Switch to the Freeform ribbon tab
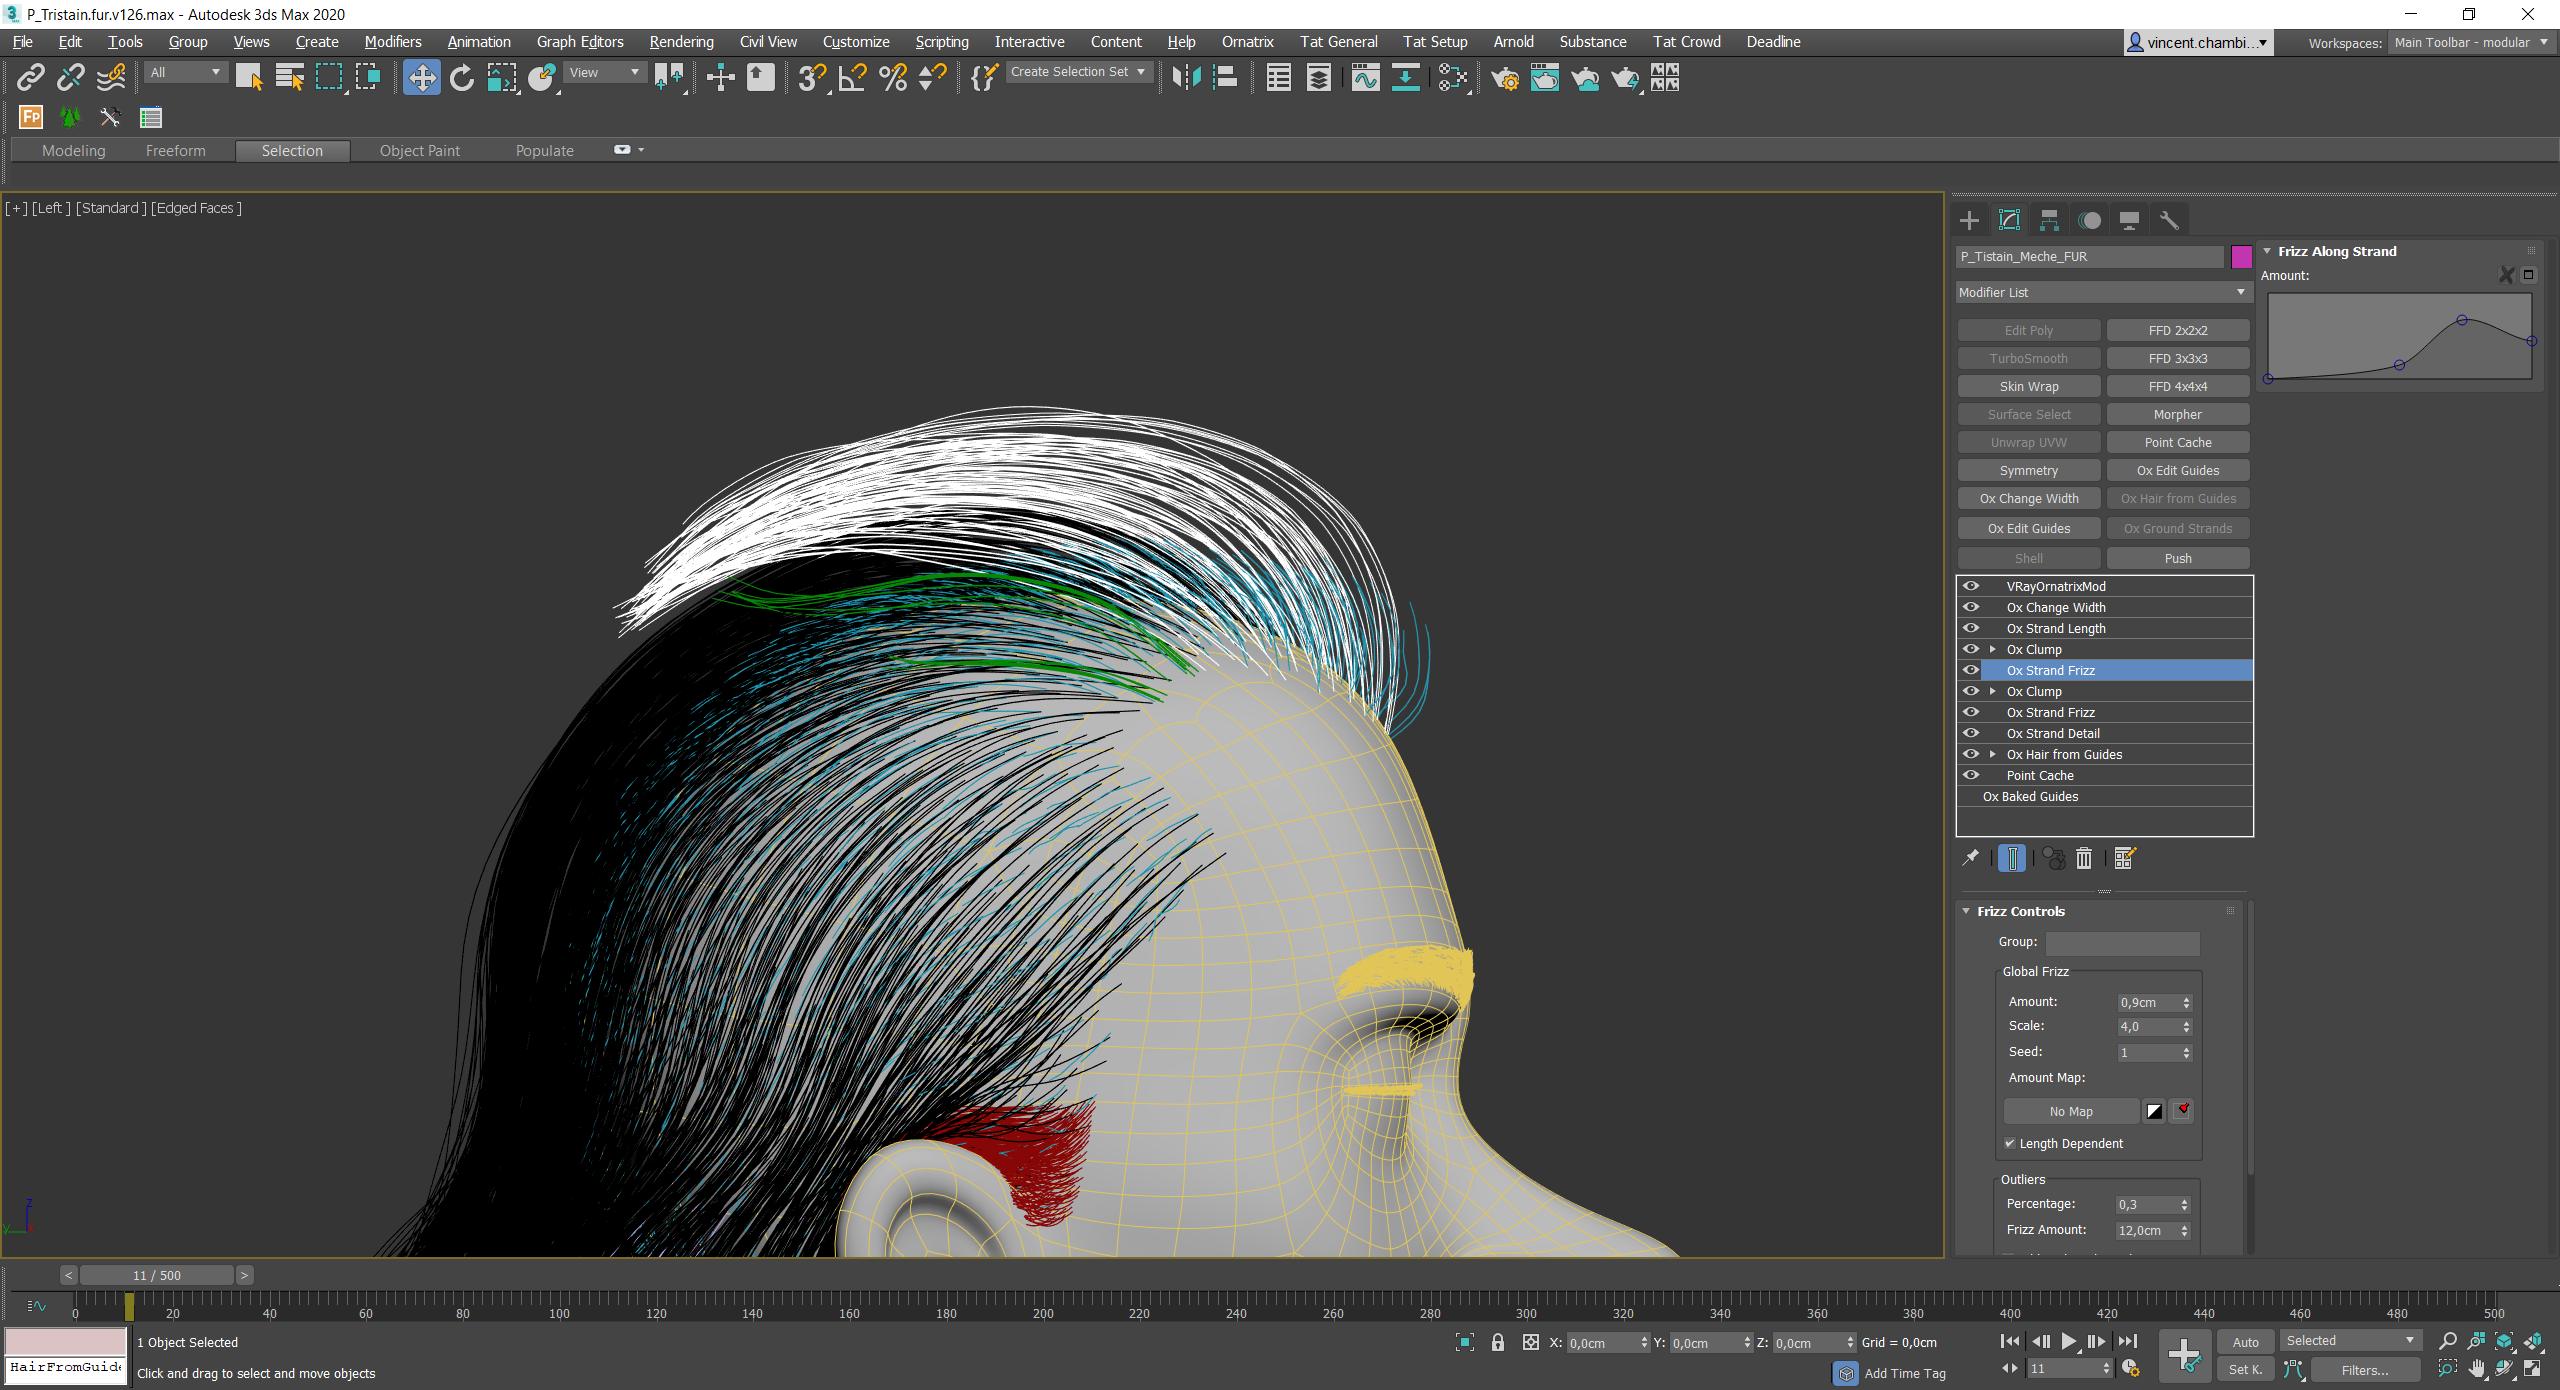Viewport: 2560px width, 1390px height. [175, 151]
